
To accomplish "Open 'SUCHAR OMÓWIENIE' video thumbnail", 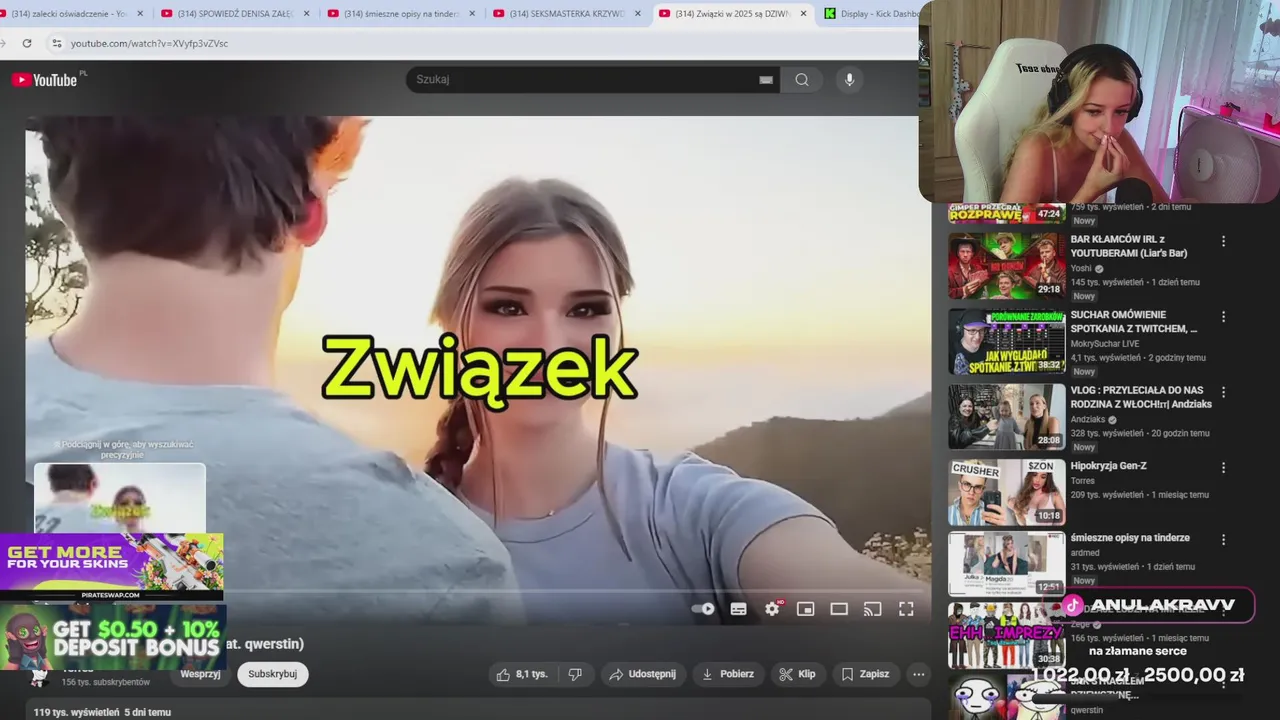I will [x=1007, y=341].
